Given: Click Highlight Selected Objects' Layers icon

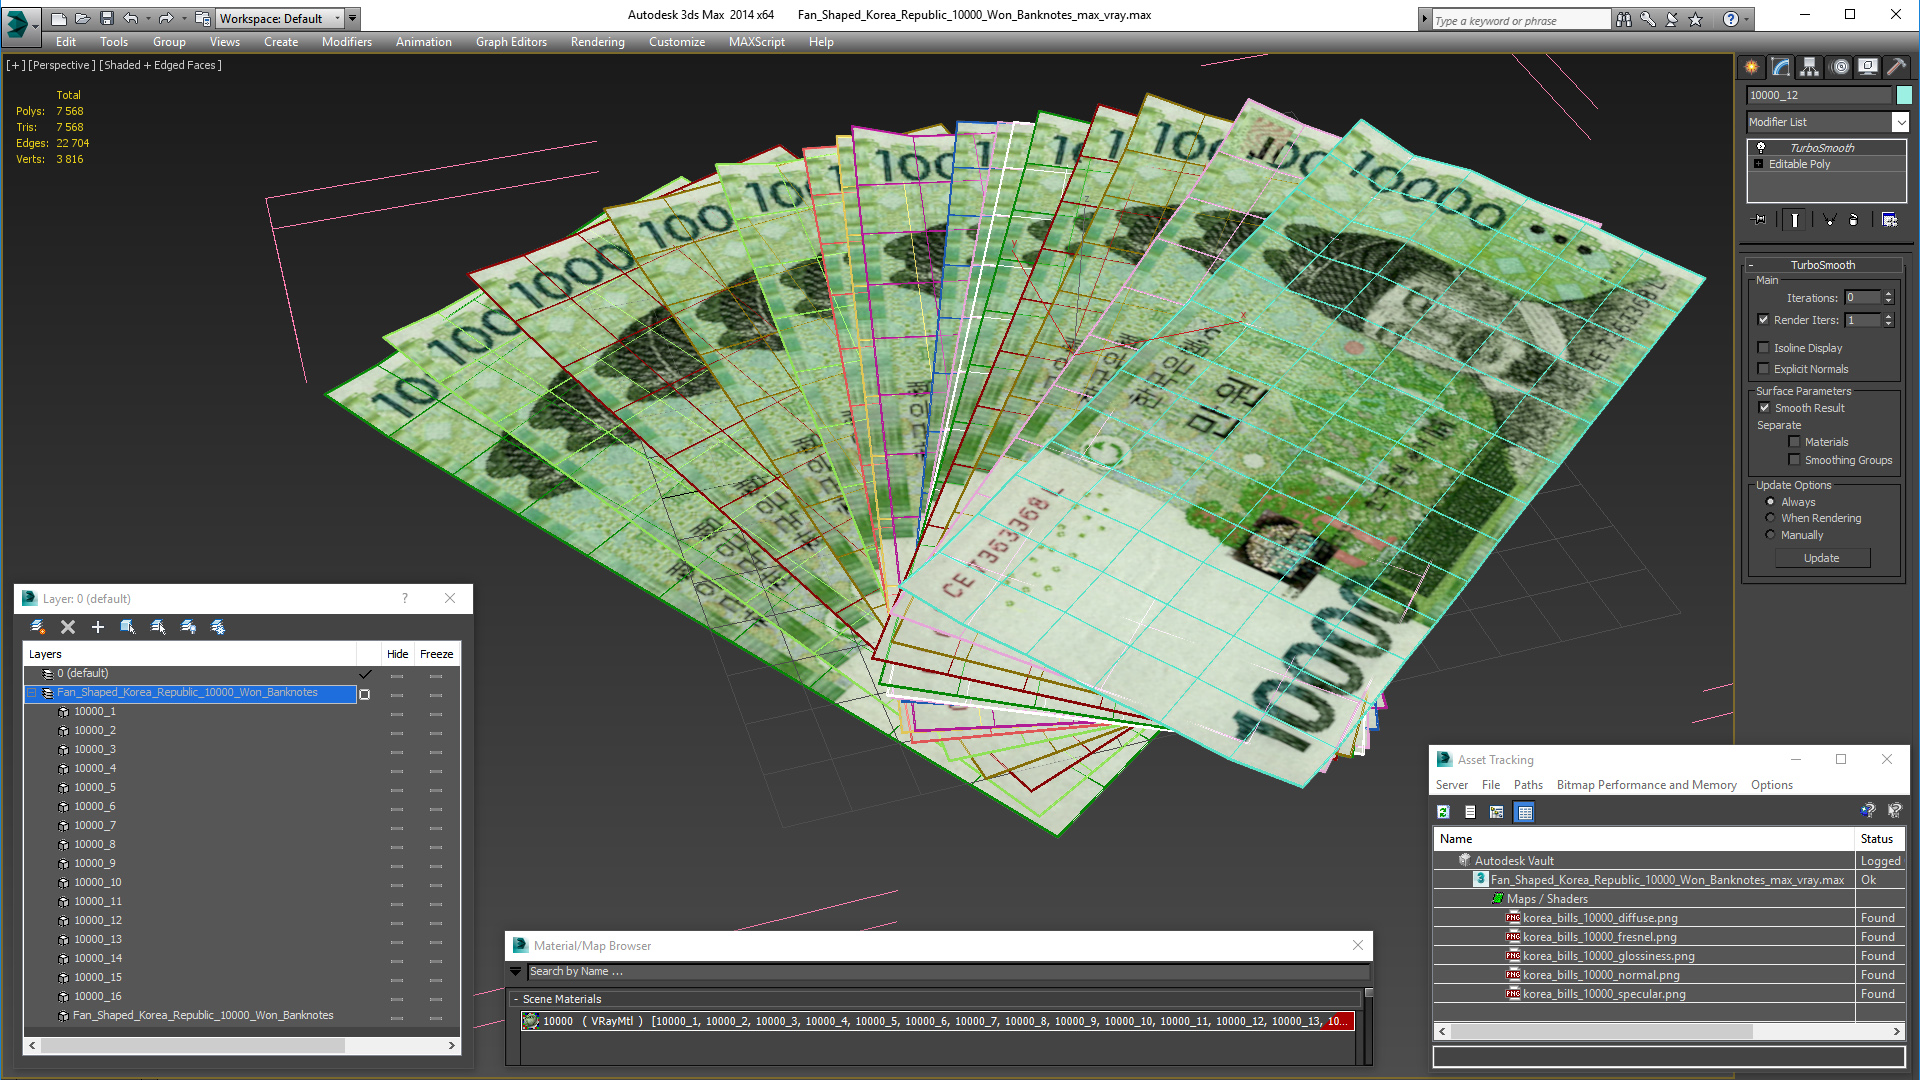Looking at the screenshot, I should coord(158,627).
